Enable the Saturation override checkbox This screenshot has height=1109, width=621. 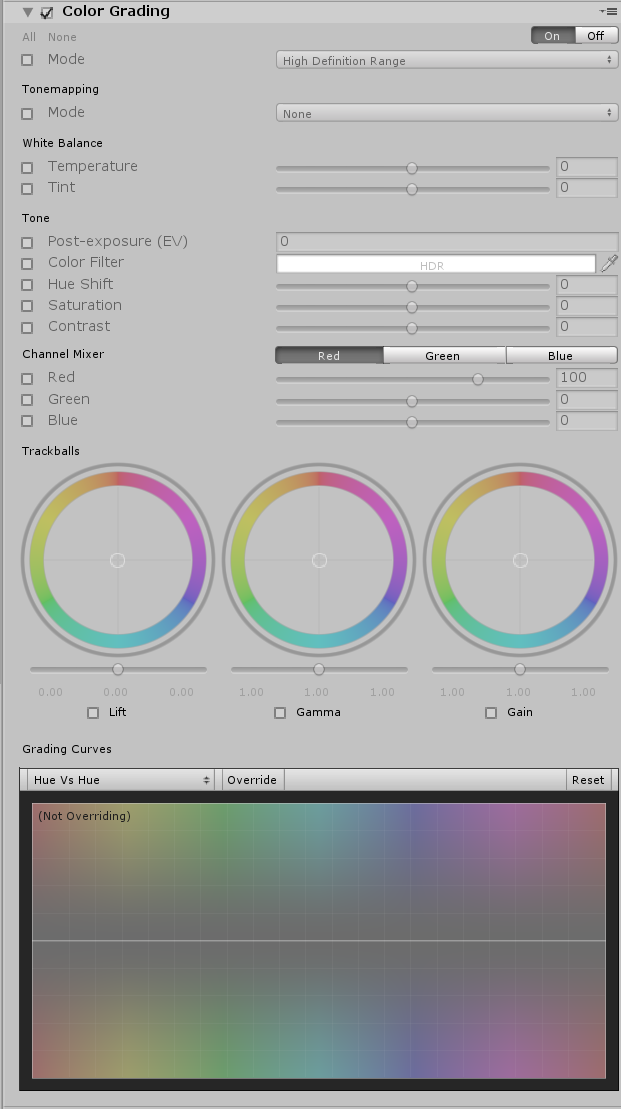tap(27, 306)
